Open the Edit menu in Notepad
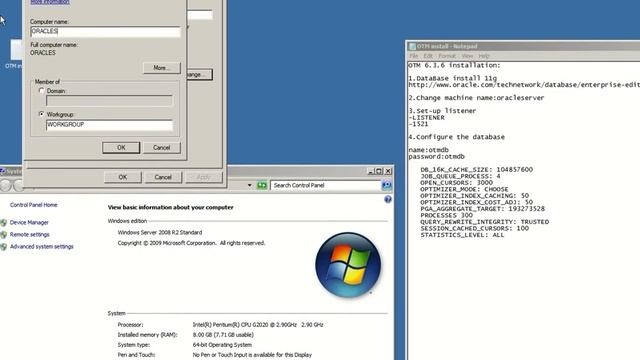 point(428,56)
